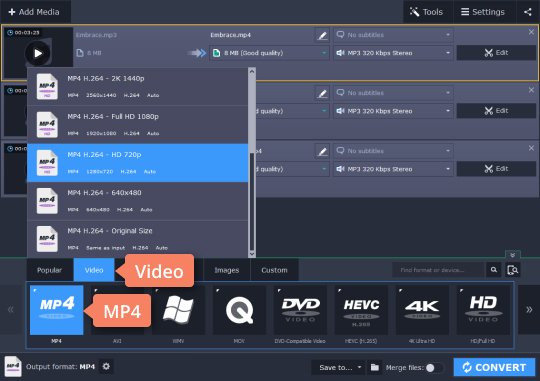Click the pencil rename icon for Embrace.mp4
Screen dimensions: 540x381
pyautogui.click(x=322, y=35)
